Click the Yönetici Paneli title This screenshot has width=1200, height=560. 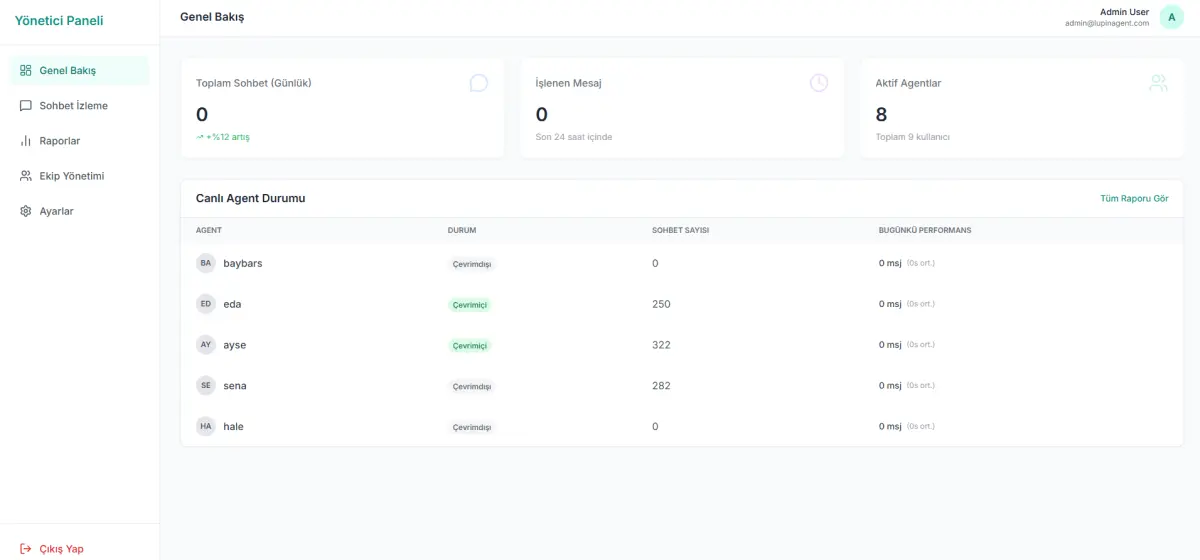coord(59,20)
